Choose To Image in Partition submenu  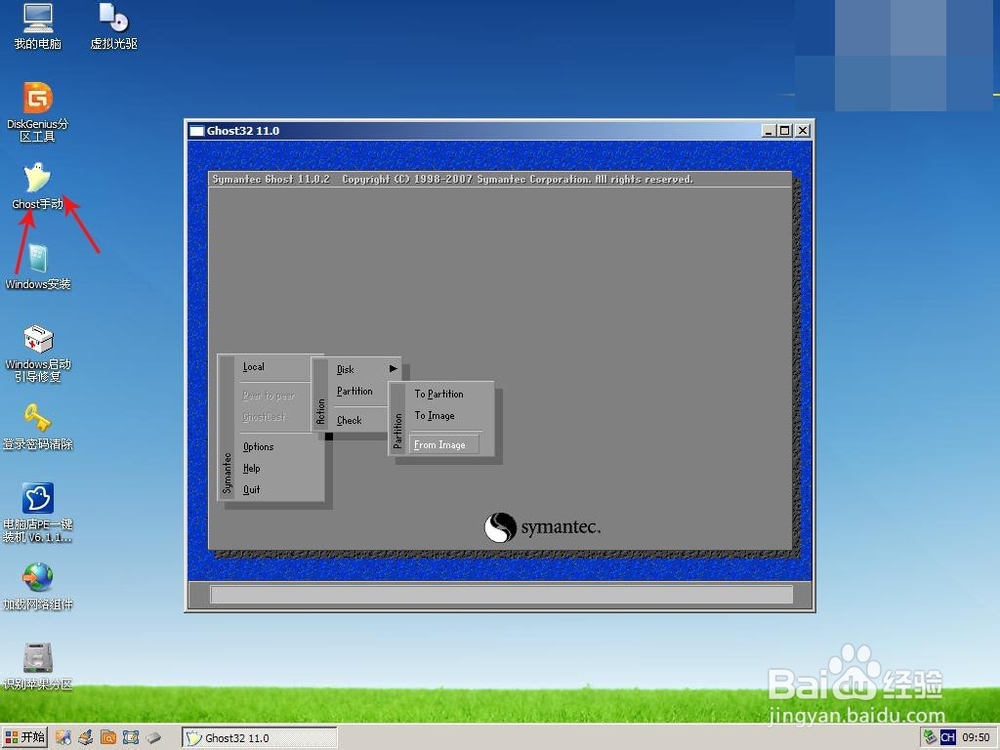click(434, 415)
